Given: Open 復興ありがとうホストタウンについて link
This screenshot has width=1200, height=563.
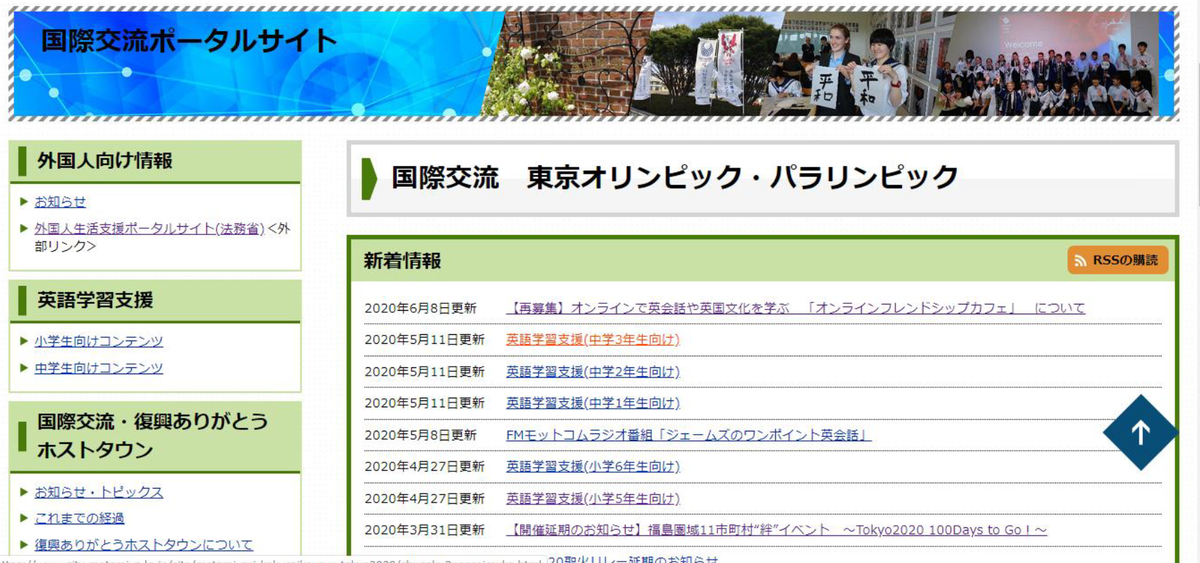Looking at the screenshot, I should 143,545.
